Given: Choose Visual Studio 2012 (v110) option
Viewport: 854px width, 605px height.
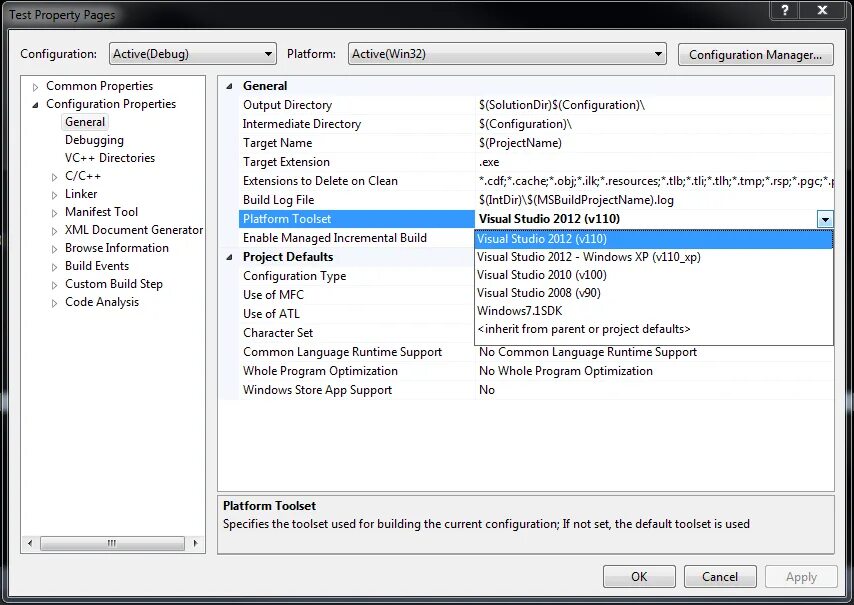Looking at the screenshot, I should click(x=654, y=239).
